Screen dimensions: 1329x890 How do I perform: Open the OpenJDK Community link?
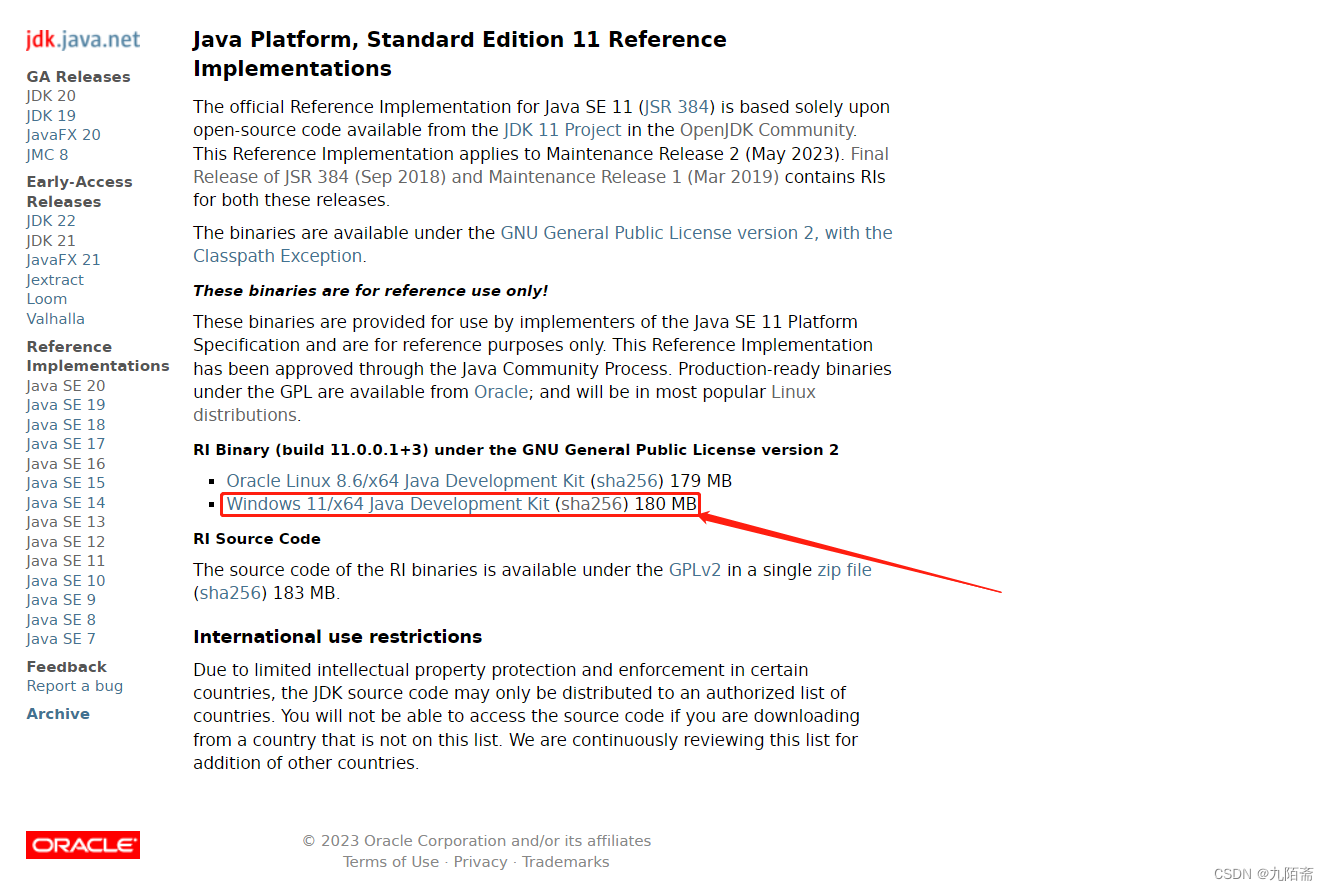(x=766, y=130)
